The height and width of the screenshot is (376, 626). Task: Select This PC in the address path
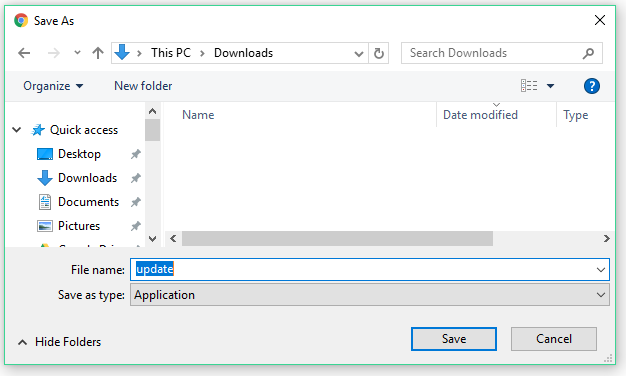point(171,53)
